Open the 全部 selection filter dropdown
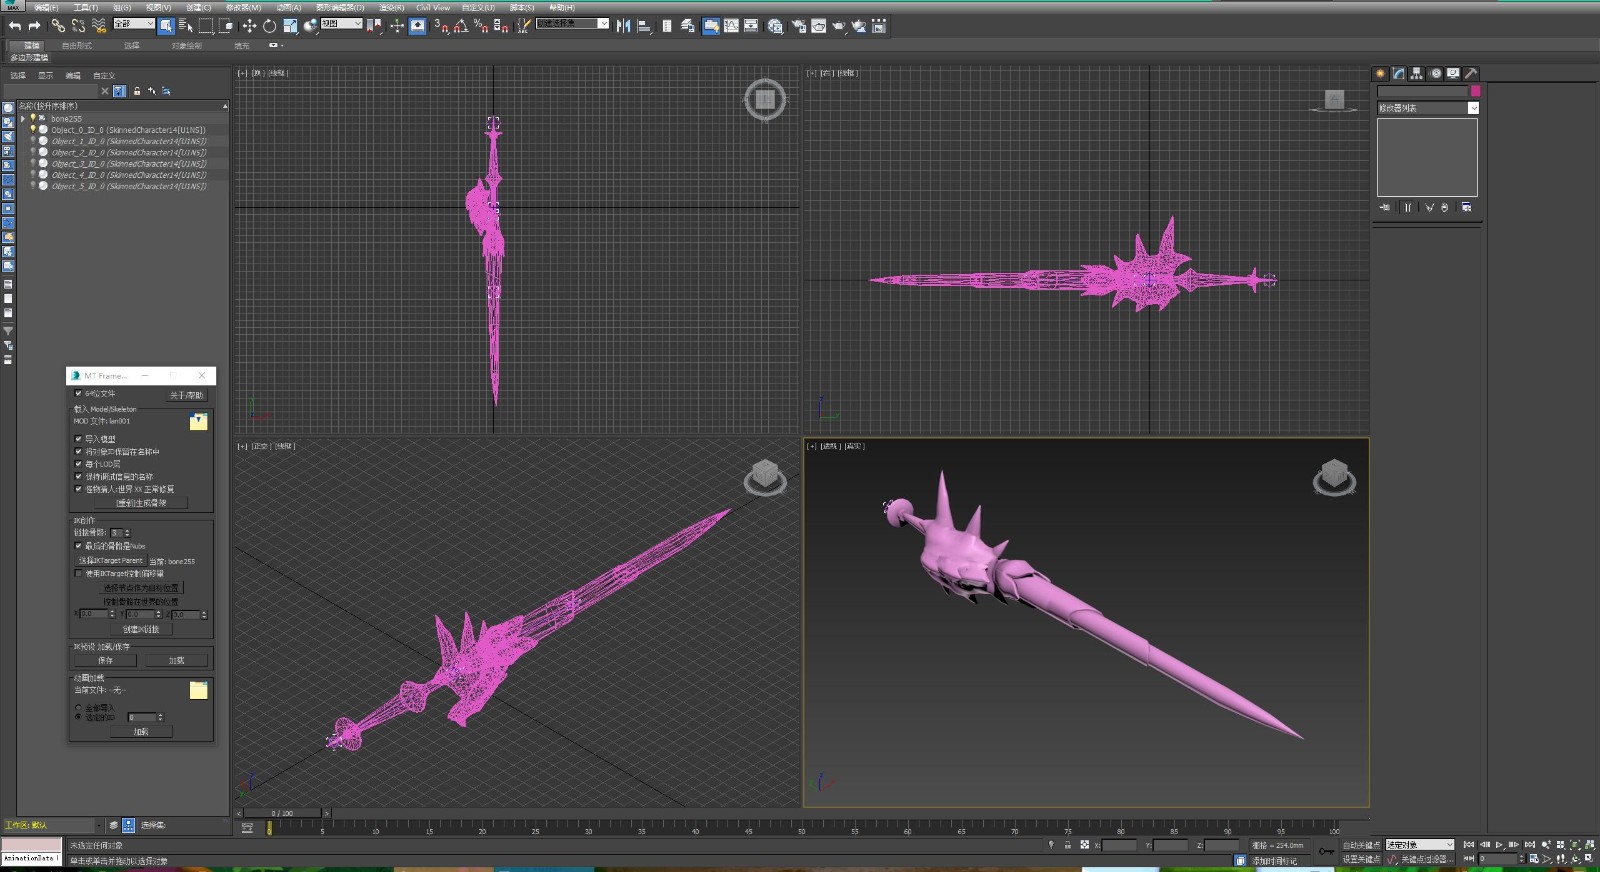 134,24
